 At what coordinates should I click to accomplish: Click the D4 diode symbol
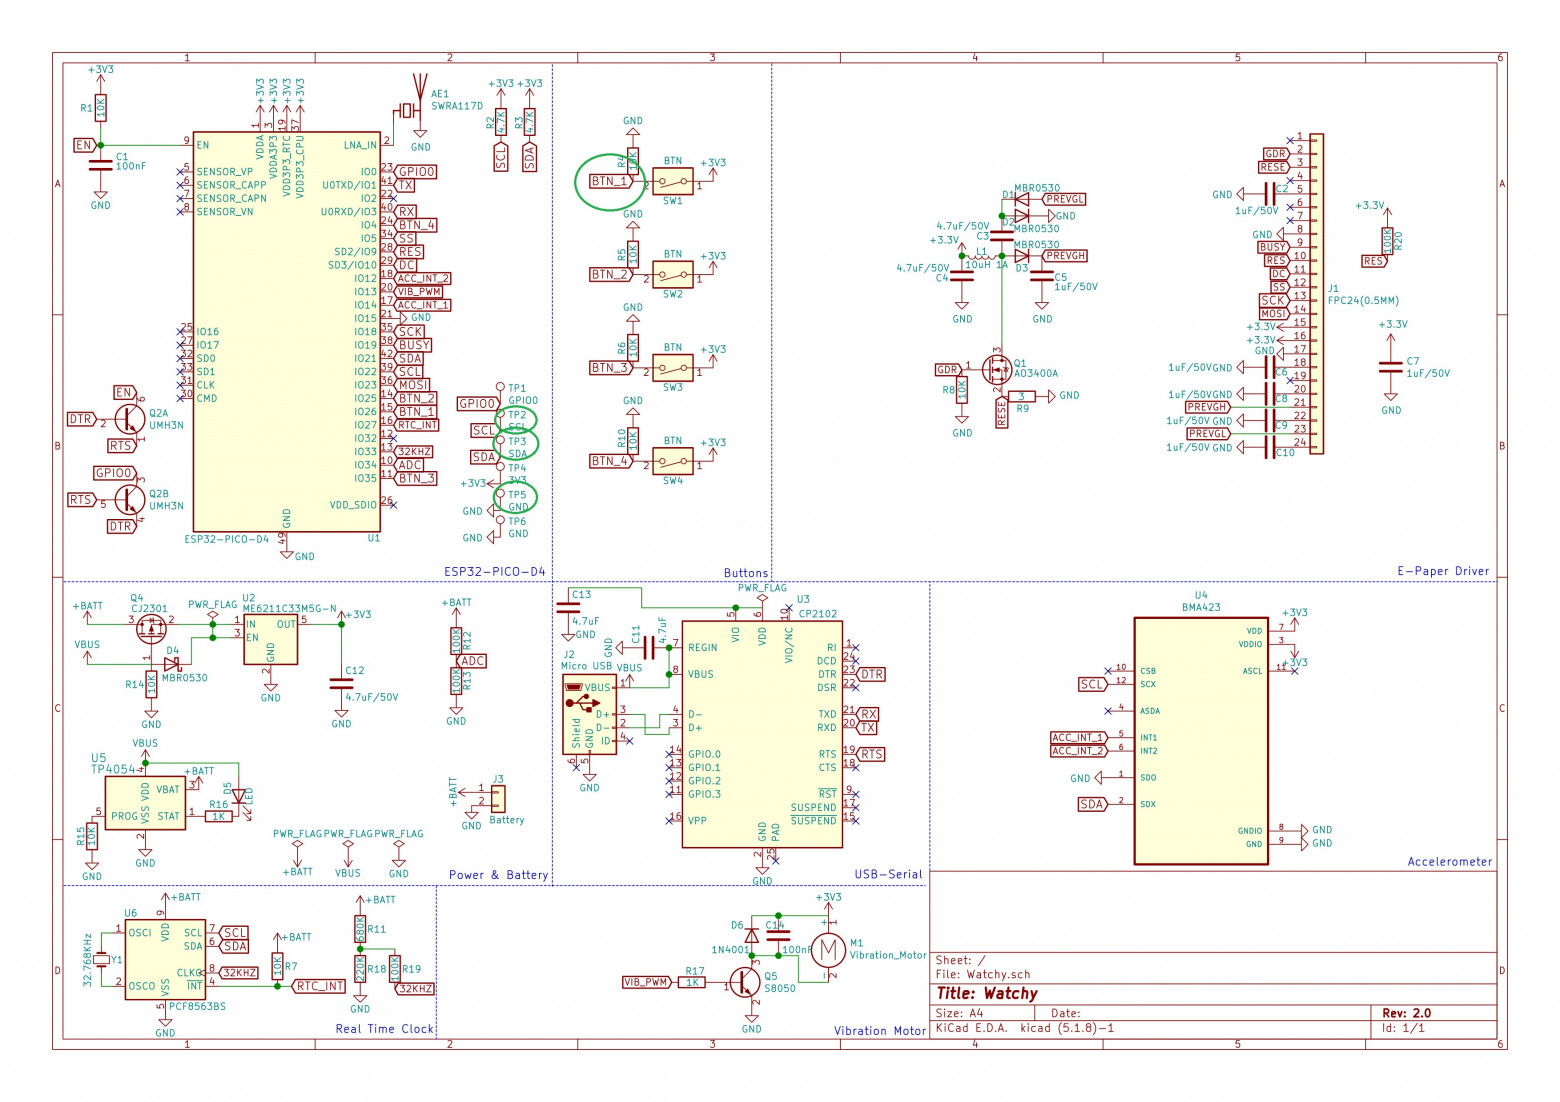pos(172,662)
